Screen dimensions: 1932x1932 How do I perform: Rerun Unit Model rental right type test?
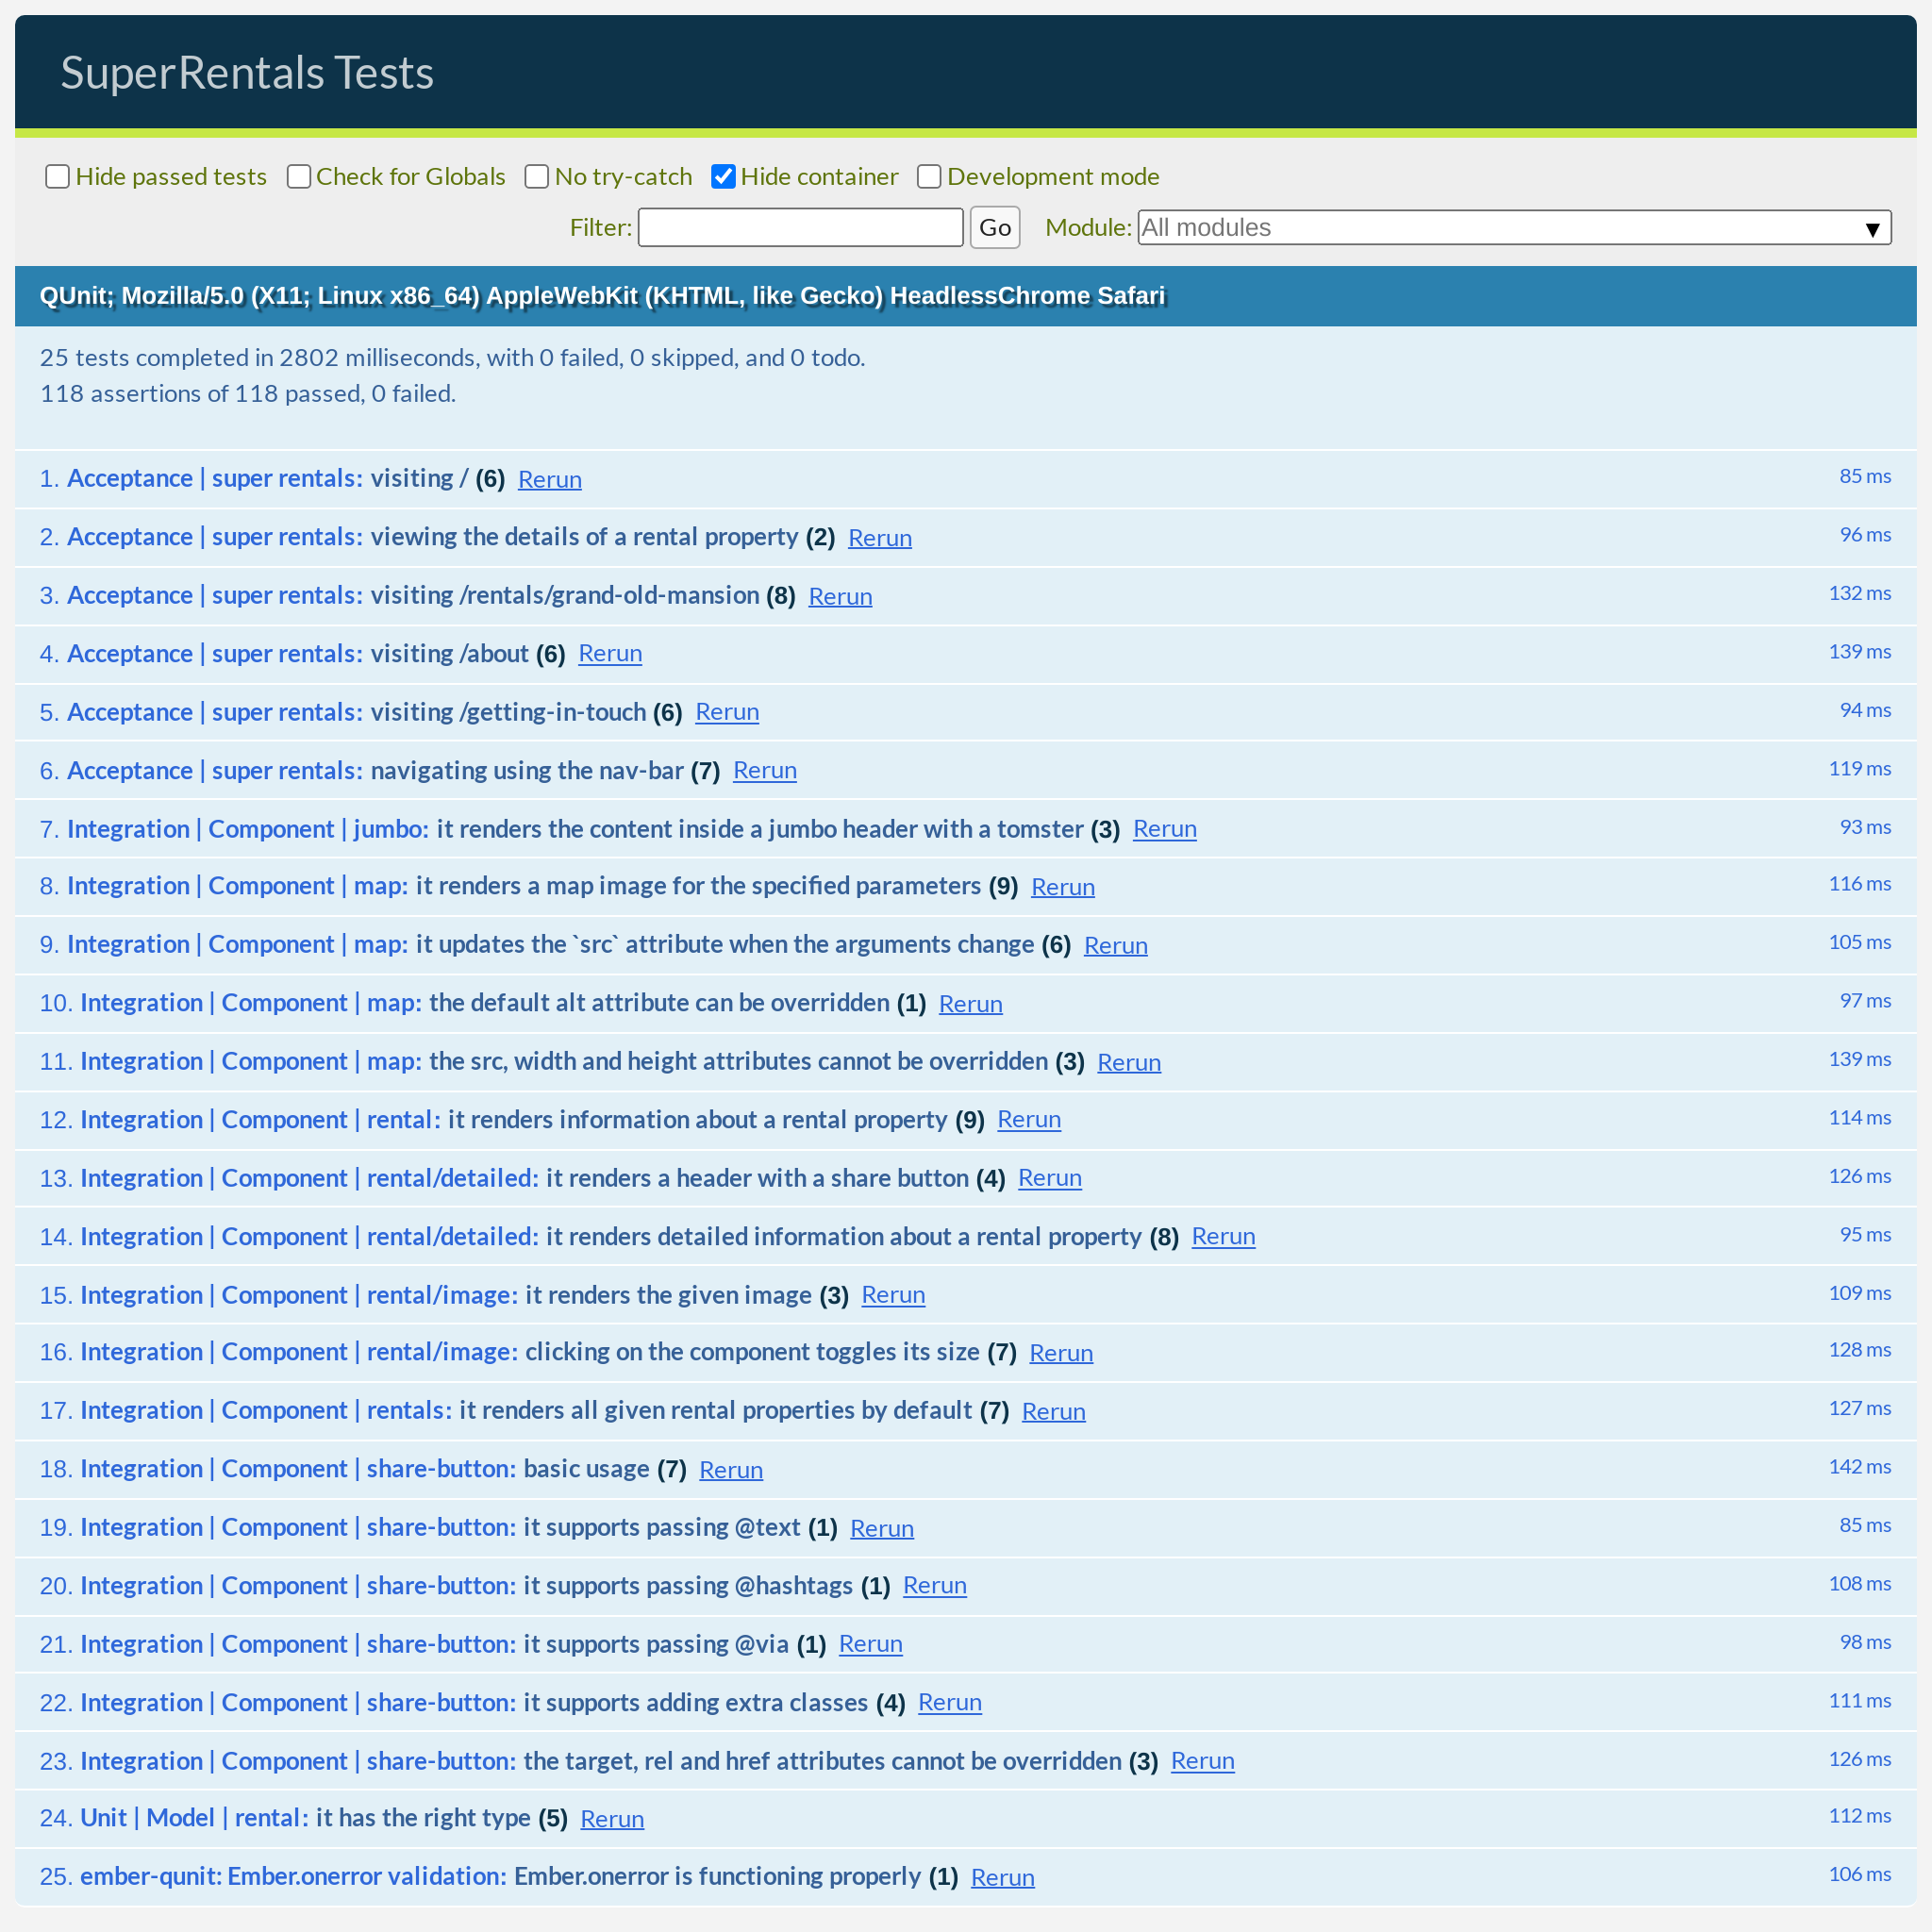612,1820
